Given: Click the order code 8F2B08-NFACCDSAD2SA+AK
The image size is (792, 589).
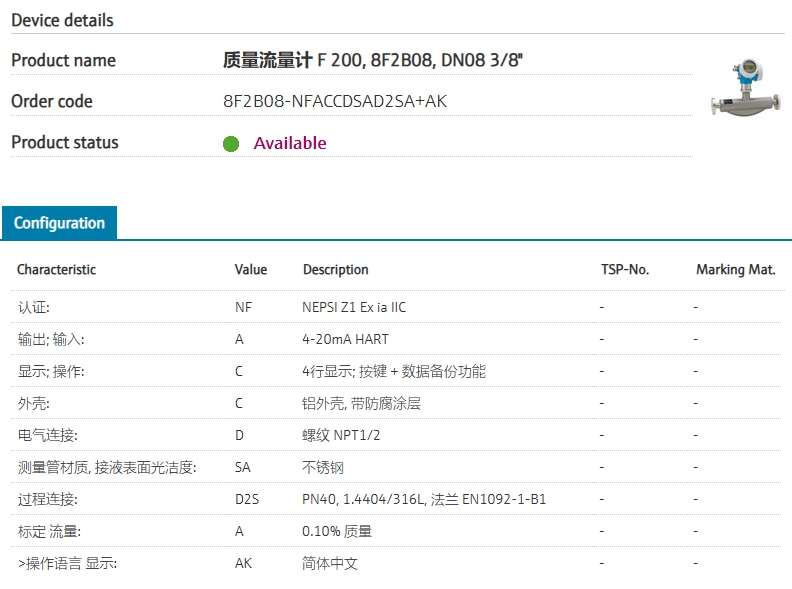Looking at the screenshot, I should [x=335, y=102].
